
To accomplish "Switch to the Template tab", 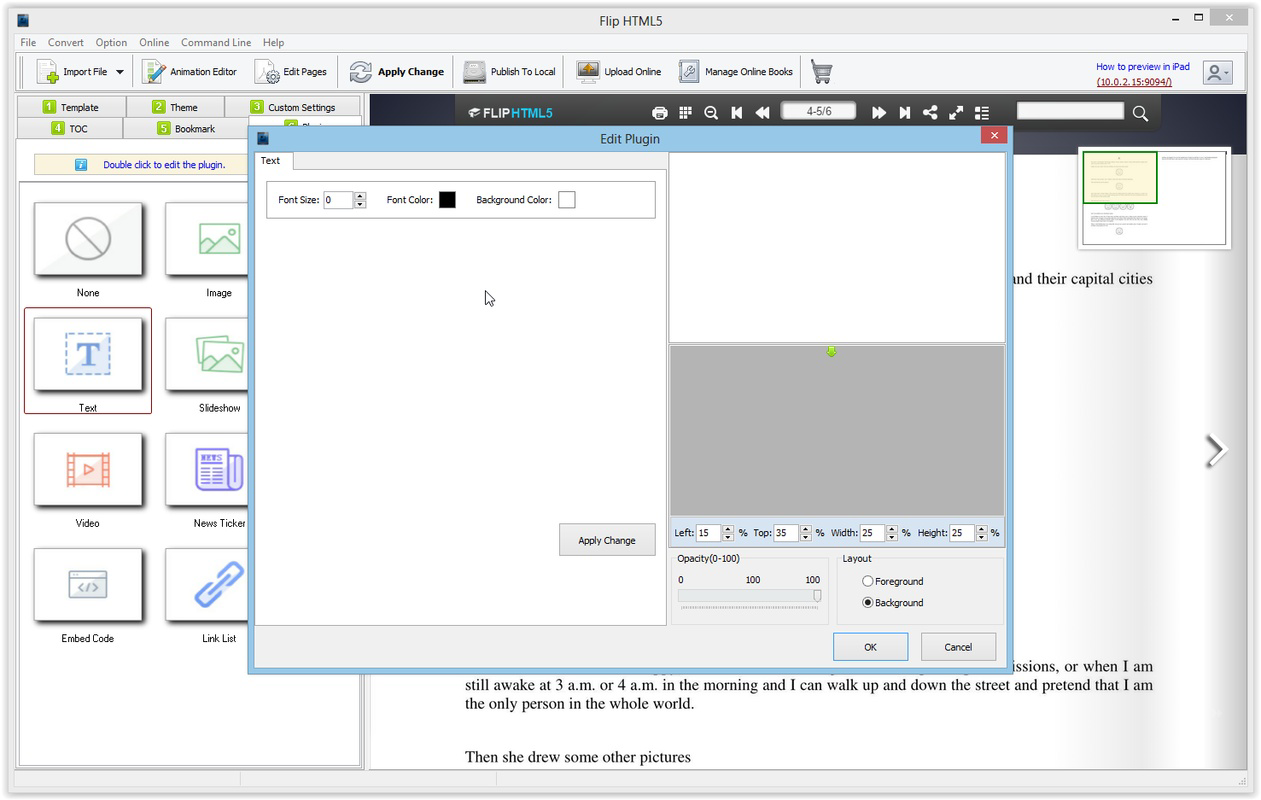I will coord(70,107).
